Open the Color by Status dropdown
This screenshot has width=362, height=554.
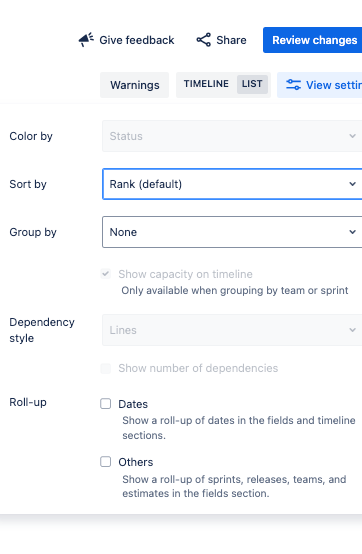232,136
